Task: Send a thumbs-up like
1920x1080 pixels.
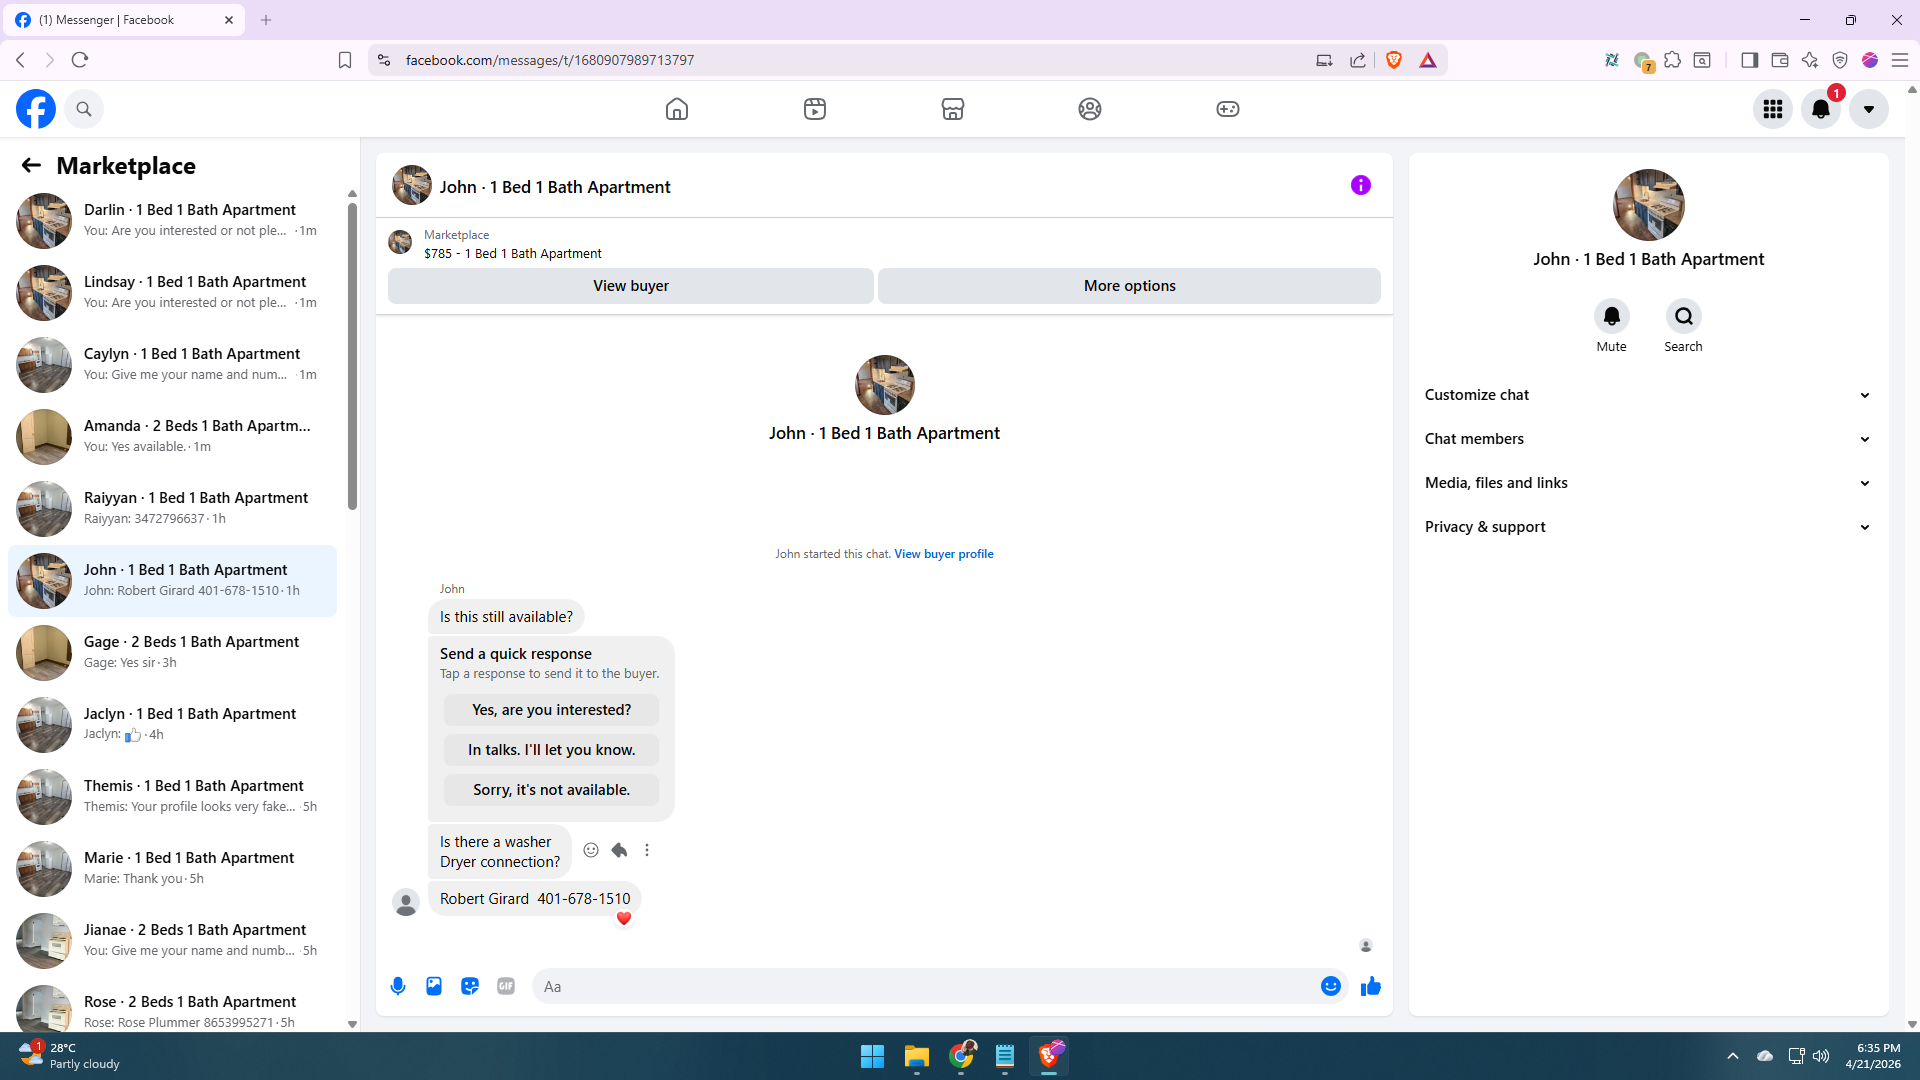Action: coord(1370,986)
